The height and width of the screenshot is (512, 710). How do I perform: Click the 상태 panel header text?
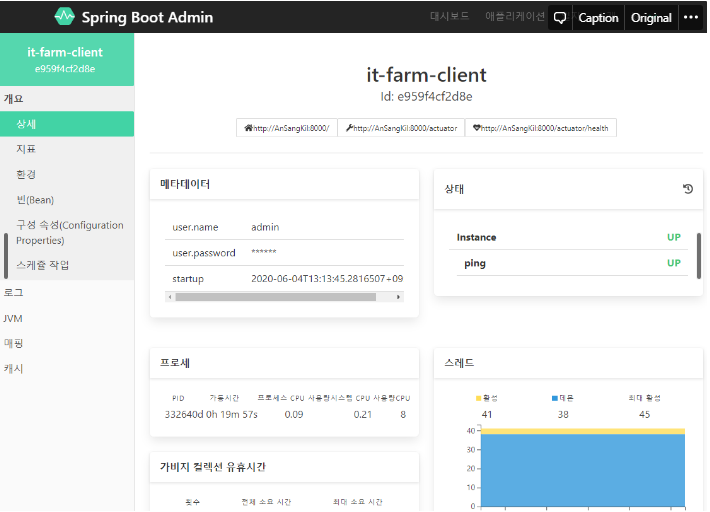(454, 189)
